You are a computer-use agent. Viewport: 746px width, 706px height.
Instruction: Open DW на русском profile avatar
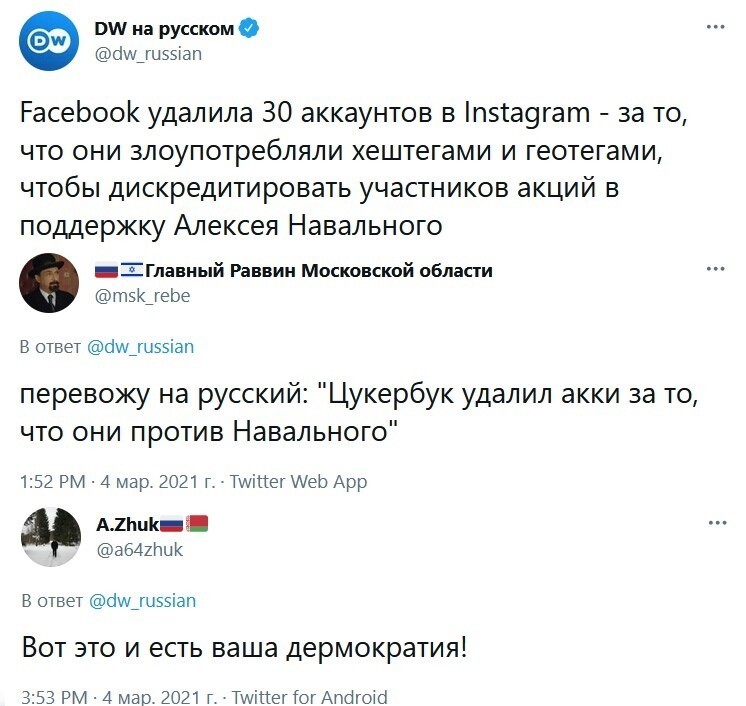[x=49, y=41]
